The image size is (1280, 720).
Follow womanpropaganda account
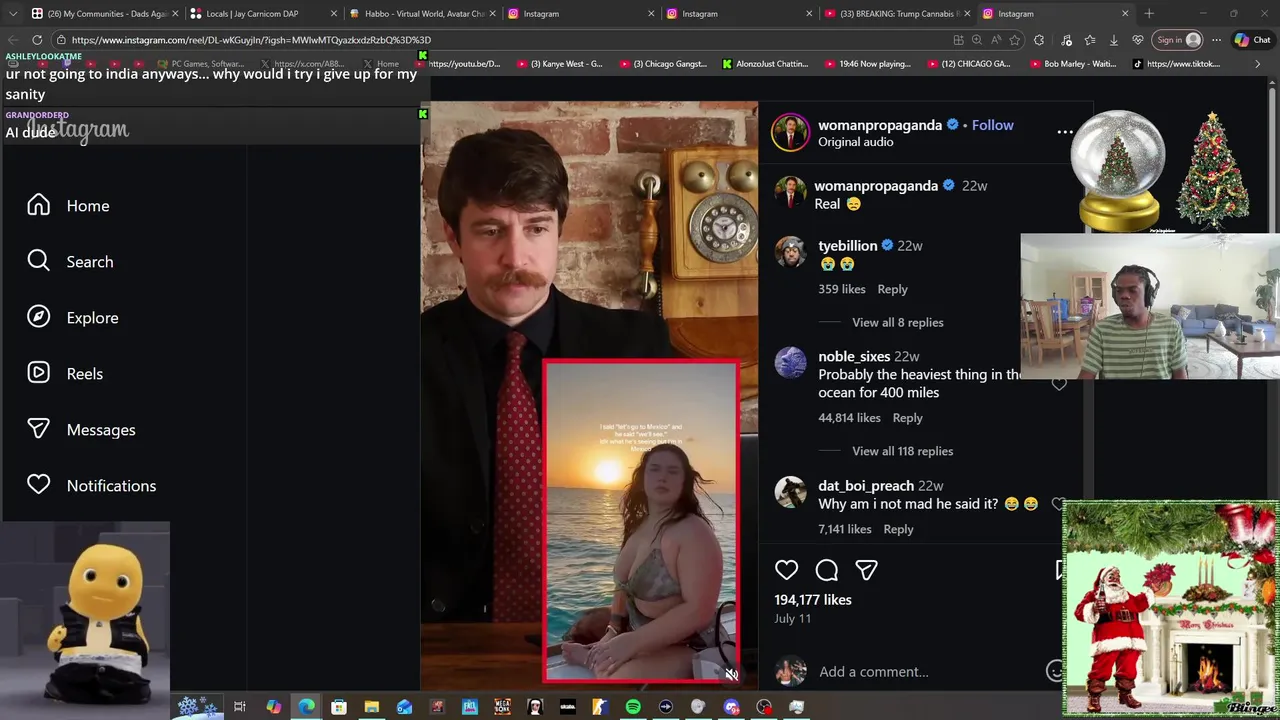[992, 125]
